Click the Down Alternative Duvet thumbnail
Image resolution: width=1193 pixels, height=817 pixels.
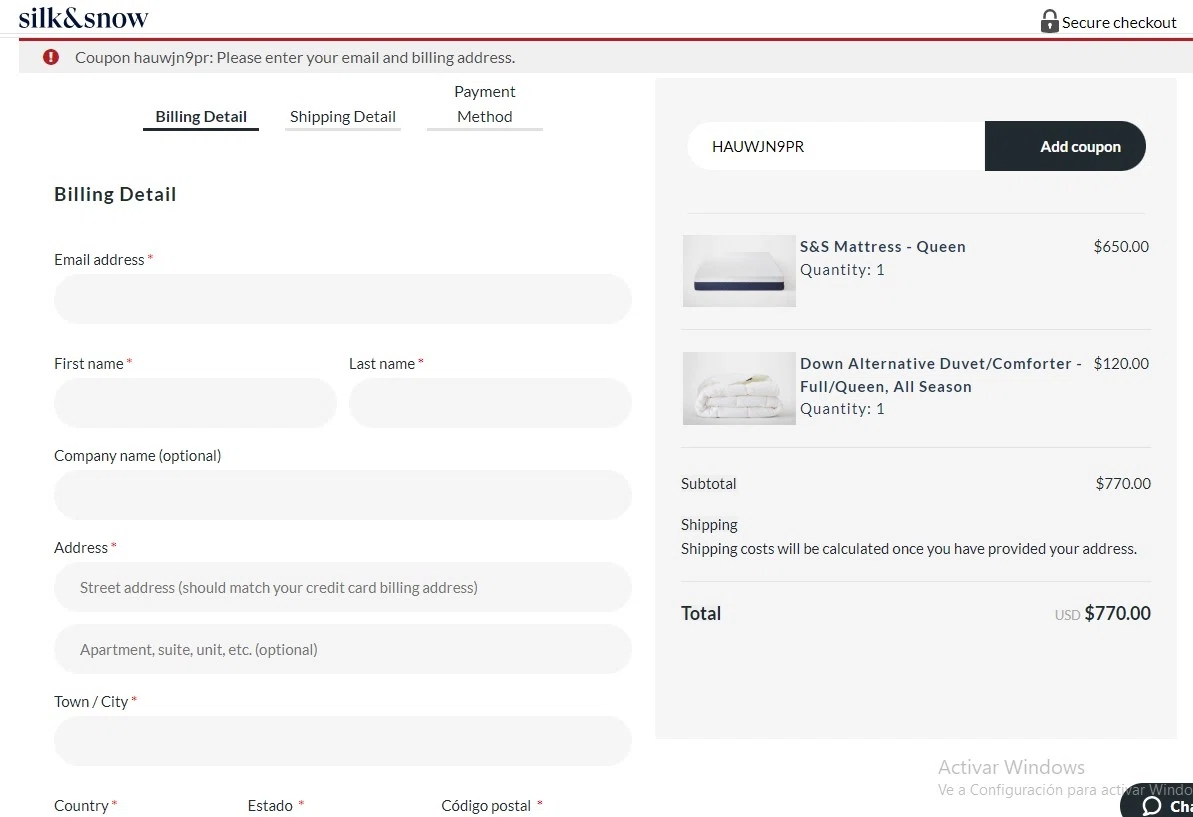coord(739,388)
